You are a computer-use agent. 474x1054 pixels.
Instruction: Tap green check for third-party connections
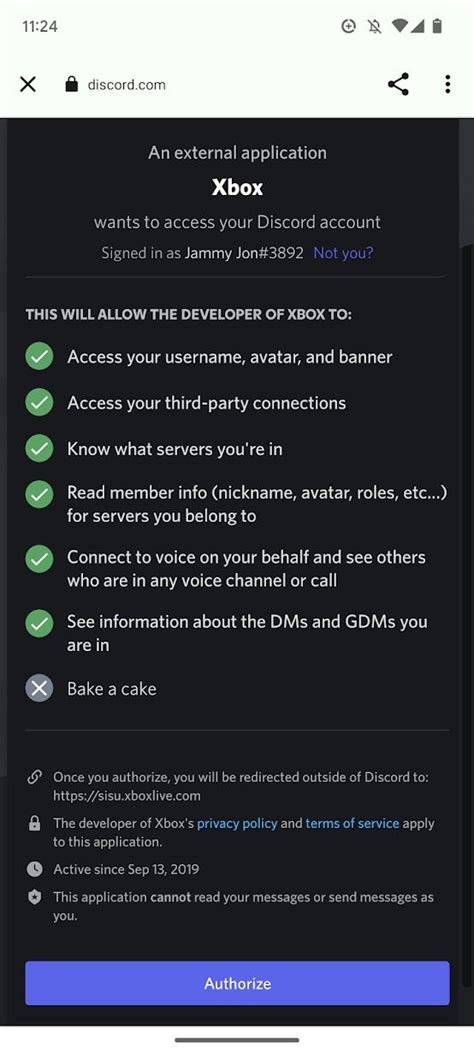point(40,403)
